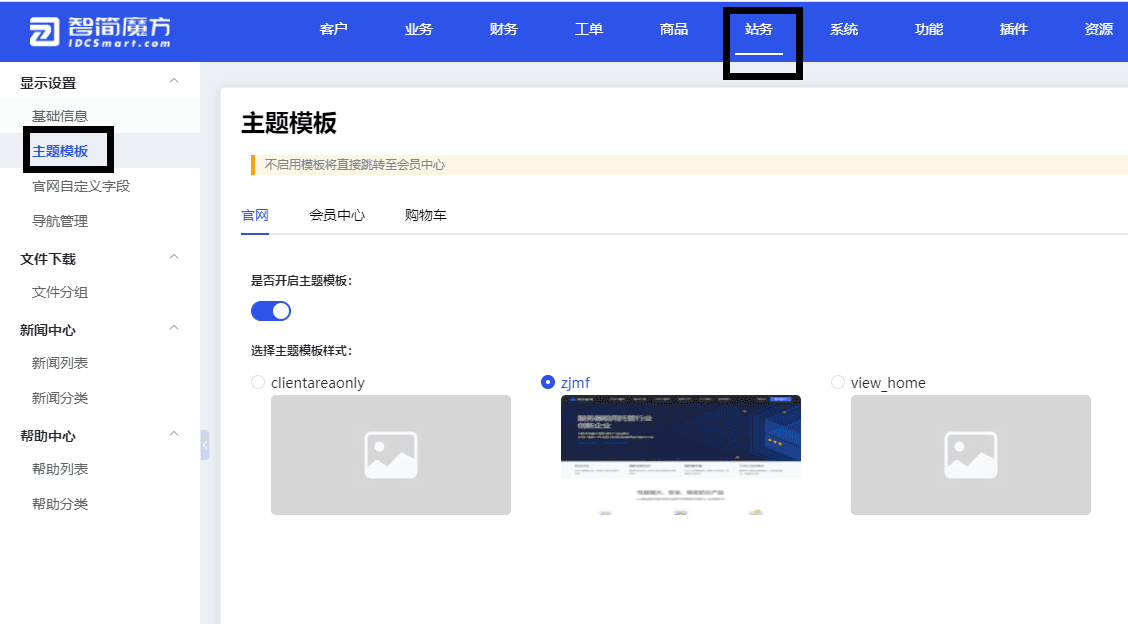Collapse the 新闻中心 sidebar section

174,327
